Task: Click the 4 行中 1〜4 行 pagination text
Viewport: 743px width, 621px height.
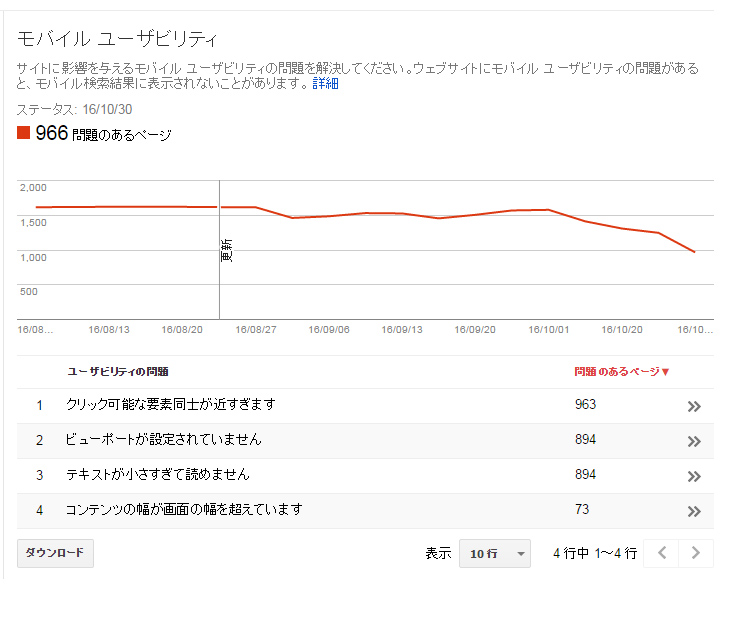Action: pyautogui.click(x=595, y=553)
